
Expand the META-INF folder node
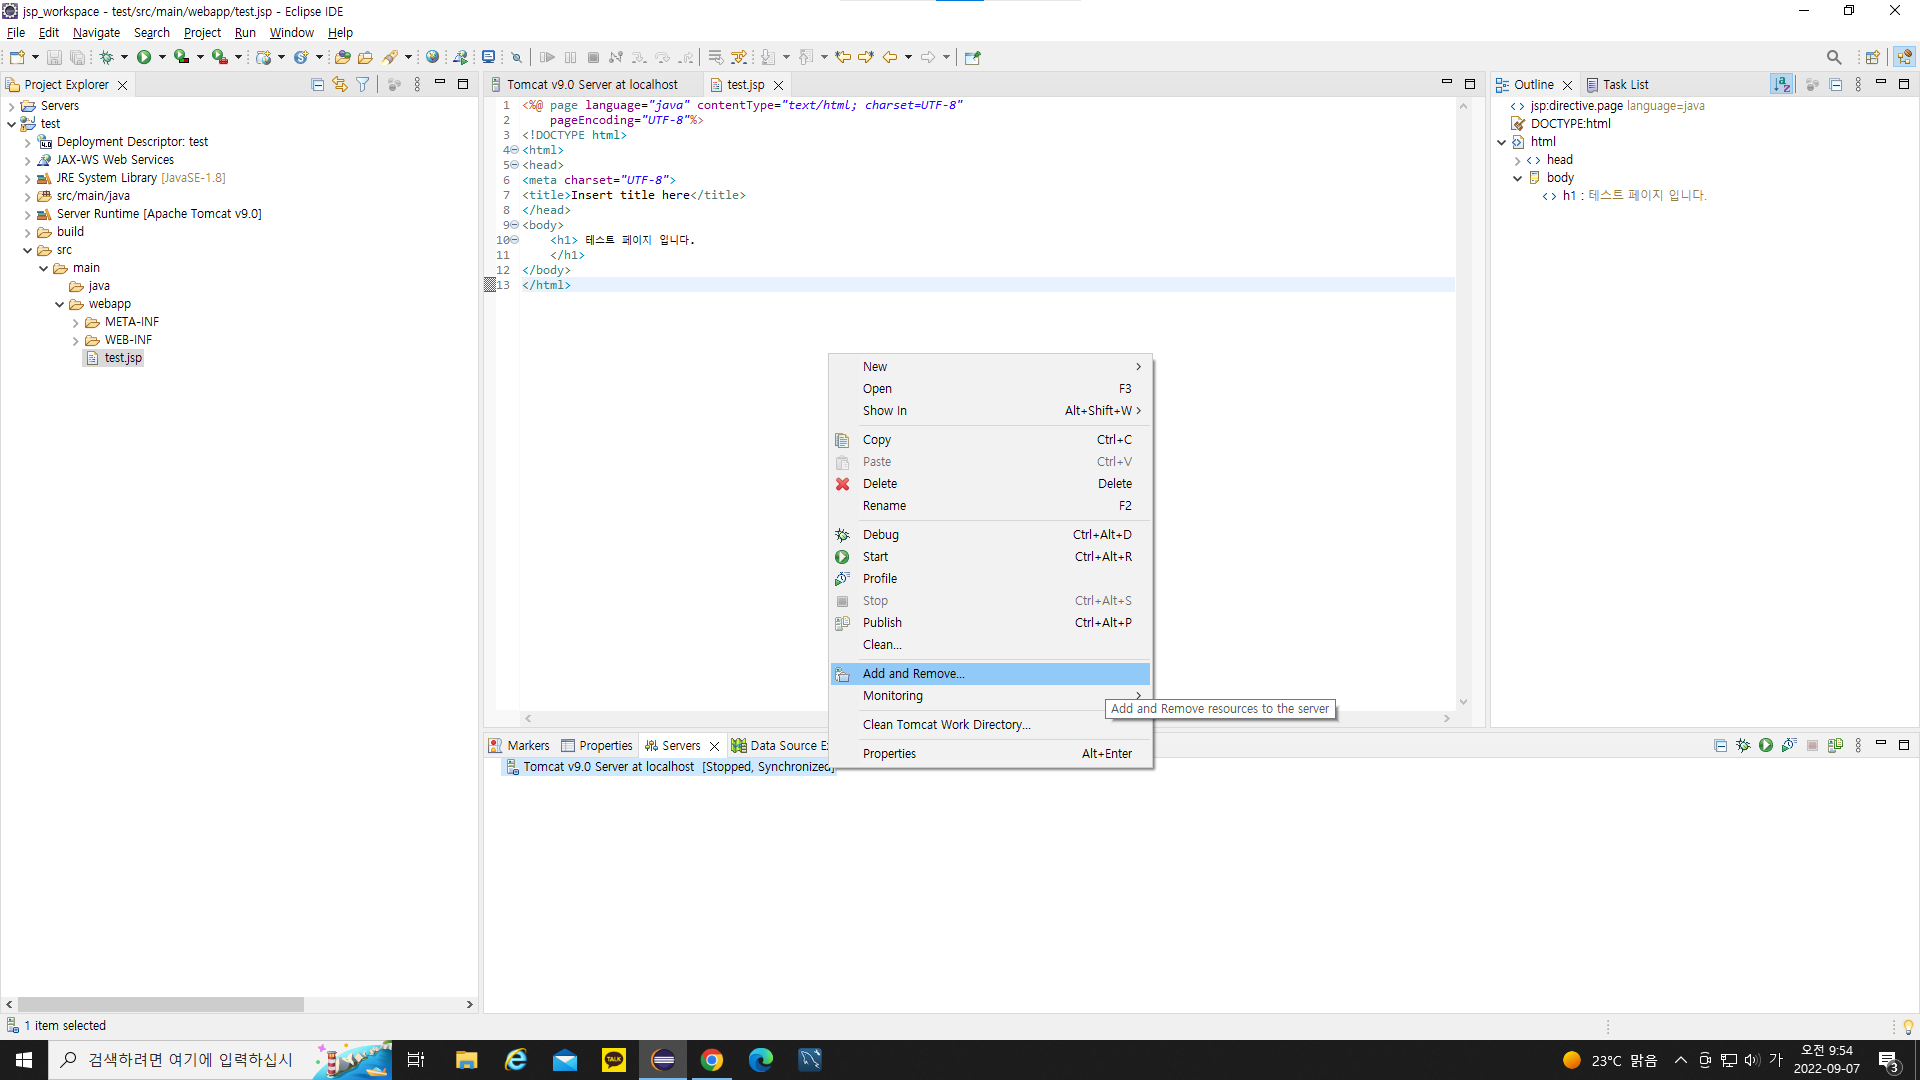click(x=76, y=322)
